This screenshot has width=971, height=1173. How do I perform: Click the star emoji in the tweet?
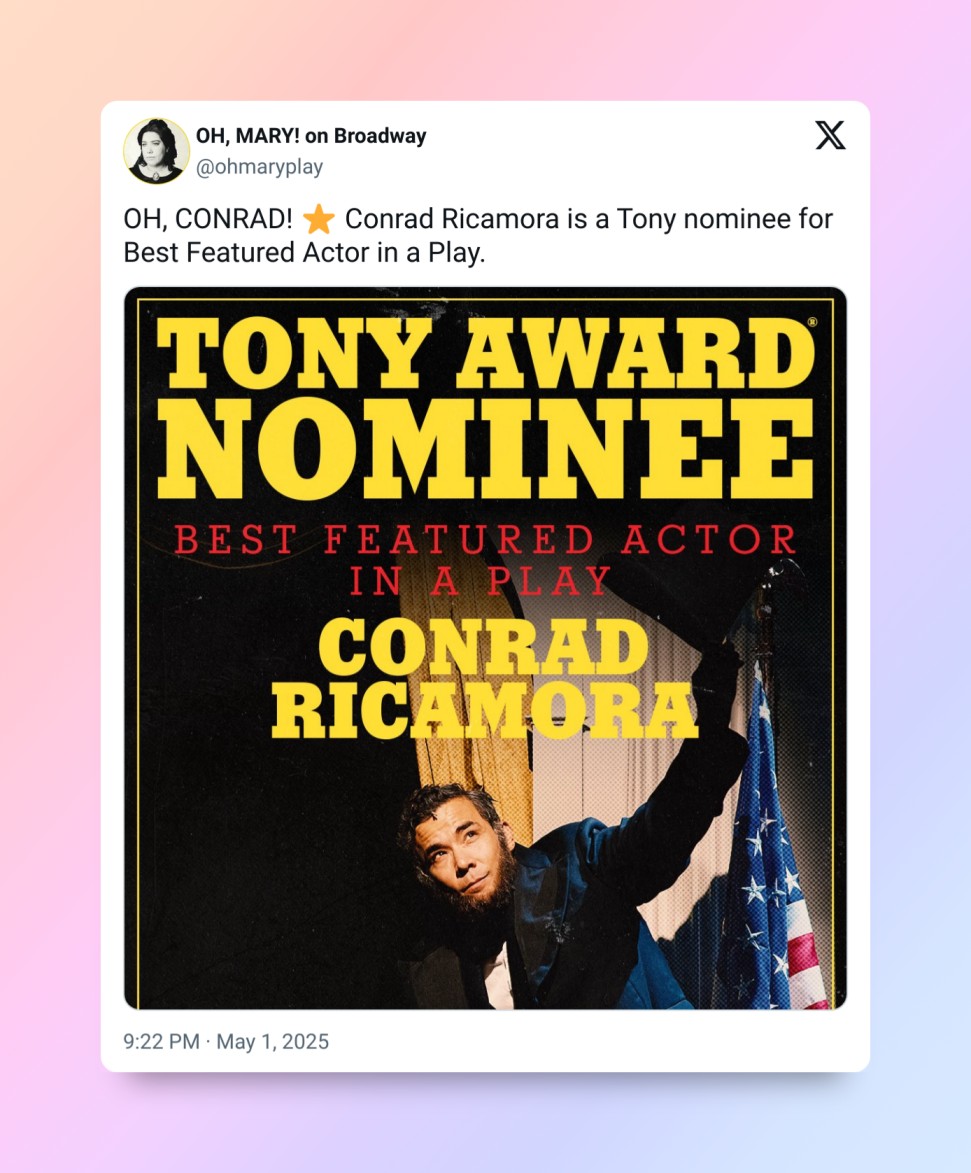click(x=319, y=219)
